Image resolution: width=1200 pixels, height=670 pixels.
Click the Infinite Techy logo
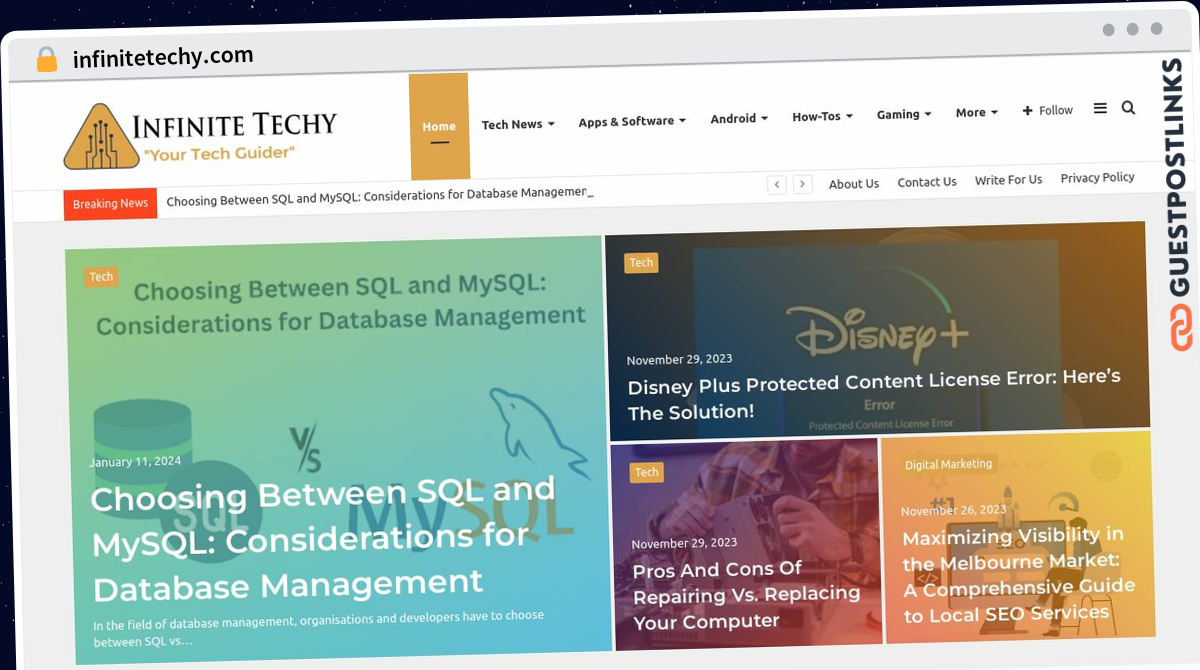[201, 136]
